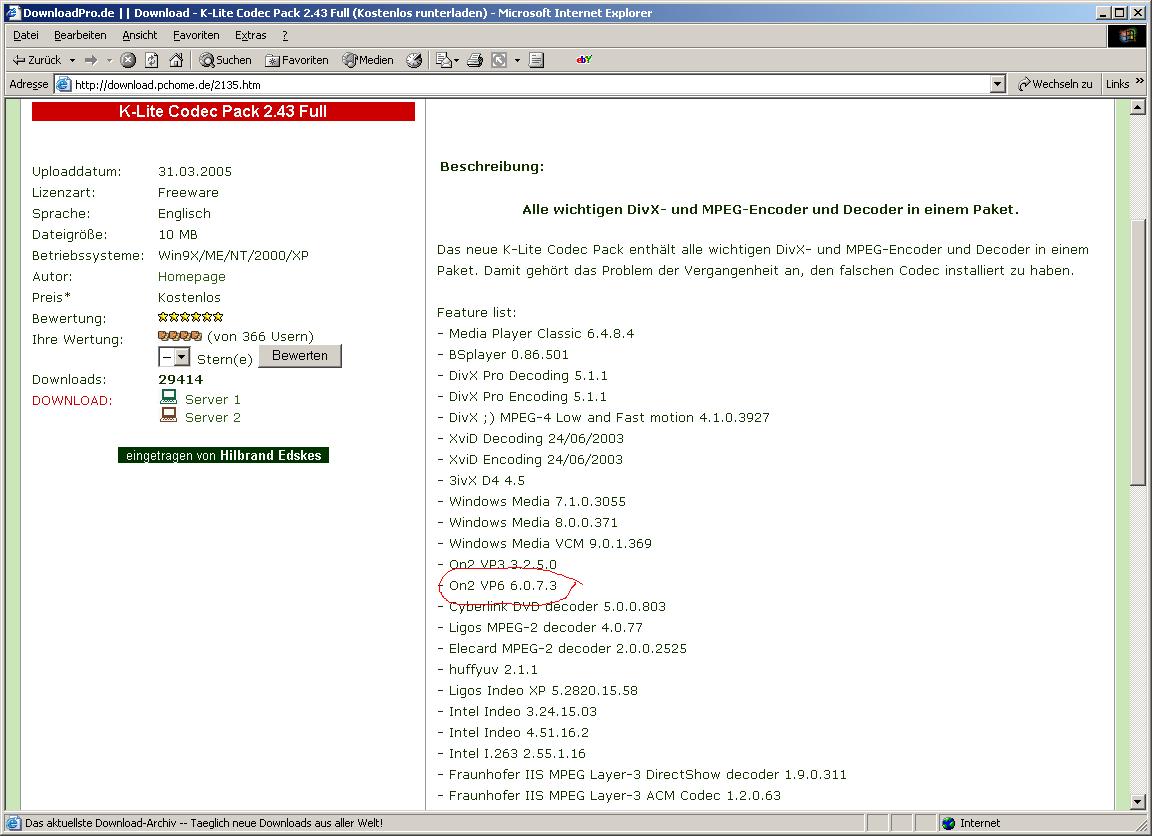Image resolution: width=1152 pixels, height=836 pixels.
Task: Click the red DOWNLOAD: label
Action: [72, 400]
